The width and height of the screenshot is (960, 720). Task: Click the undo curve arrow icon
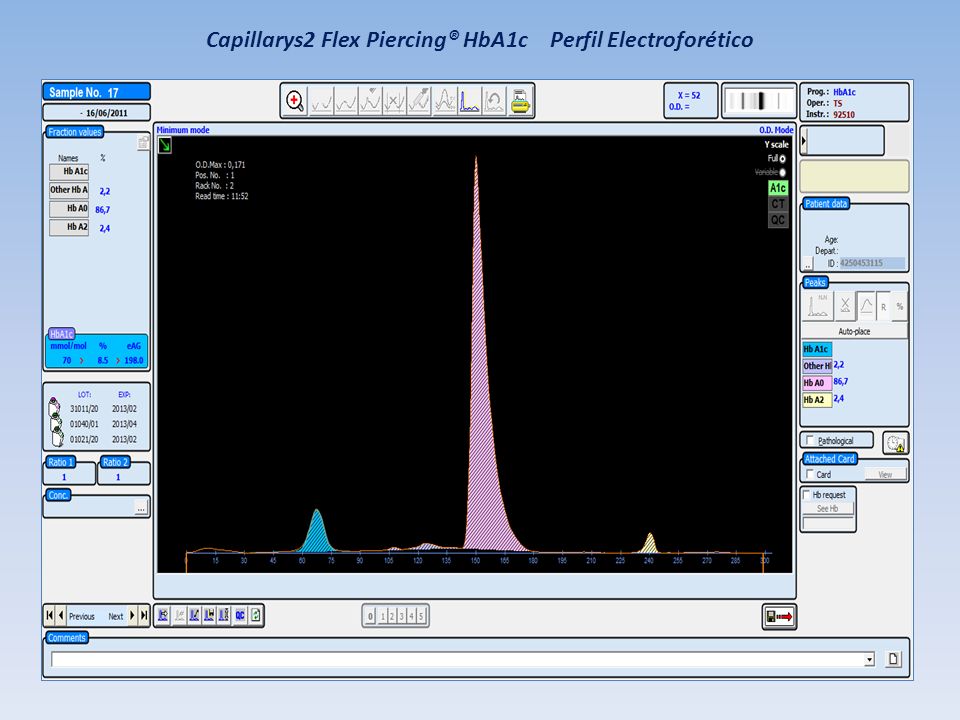(x=494, y=101)
